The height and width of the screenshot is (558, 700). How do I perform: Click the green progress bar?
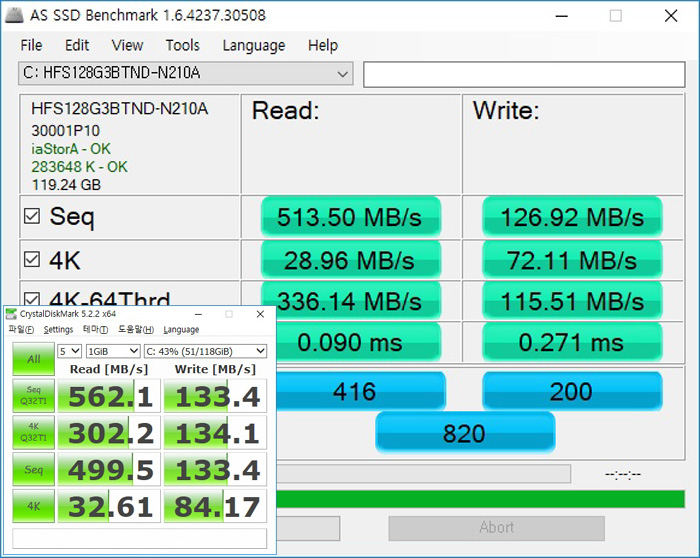tap(480, 498)
